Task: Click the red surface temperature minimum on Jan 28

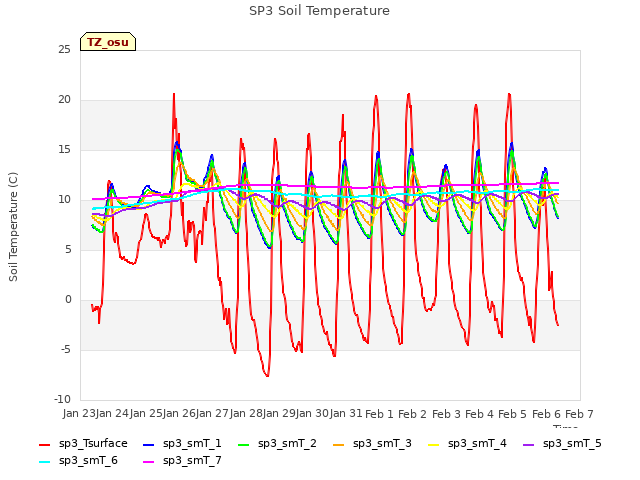Action: pyautogui.click(x=267, y=376)
